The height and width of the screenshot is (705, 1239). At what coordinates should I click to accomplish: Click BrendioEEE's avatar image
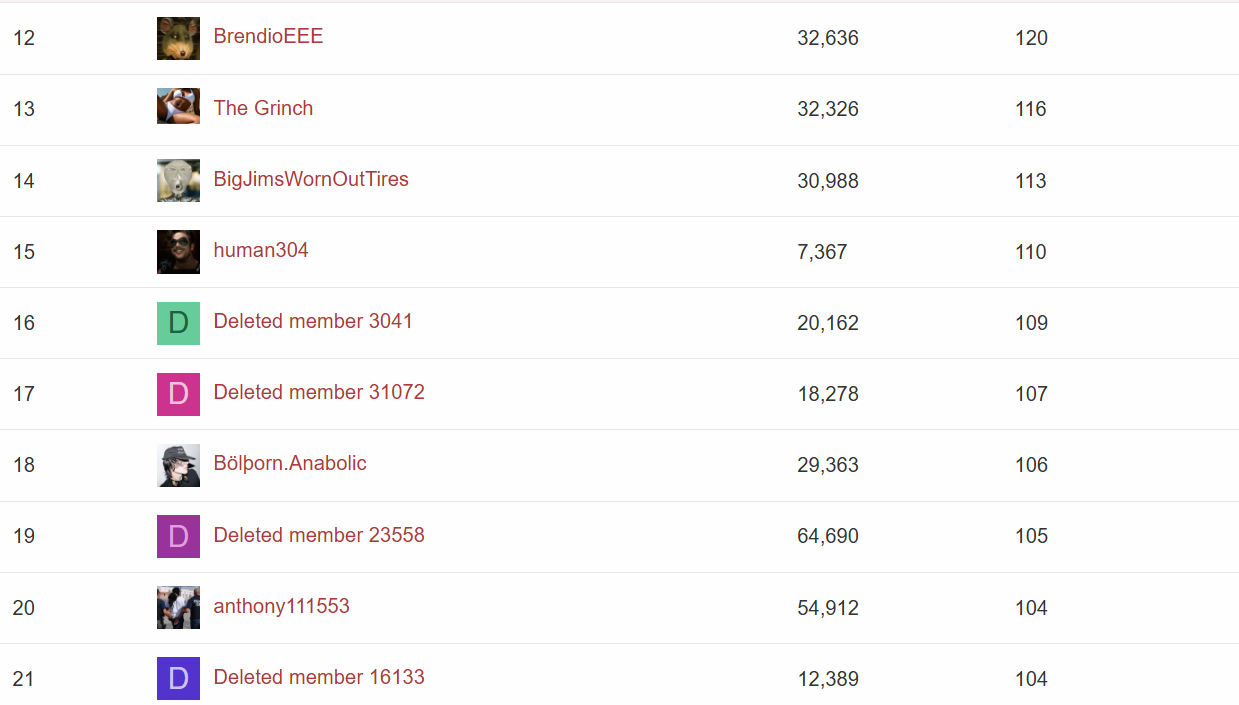coord(178,38)
